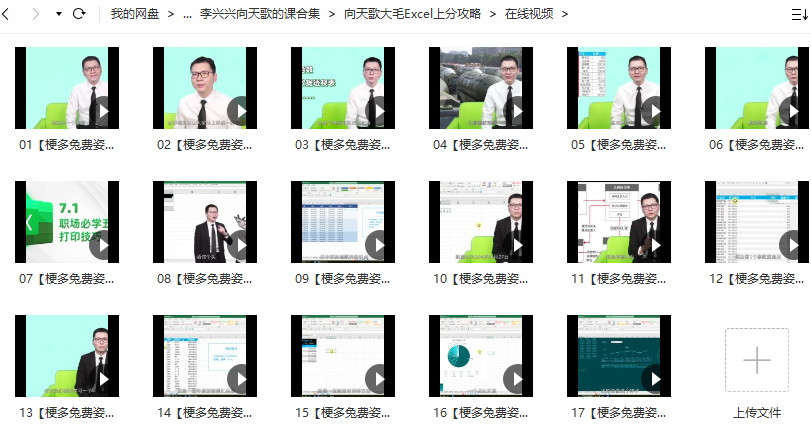Refresh the current folder listing
Image resolution: width=811 pixels, height=434 pixels.
79,14
